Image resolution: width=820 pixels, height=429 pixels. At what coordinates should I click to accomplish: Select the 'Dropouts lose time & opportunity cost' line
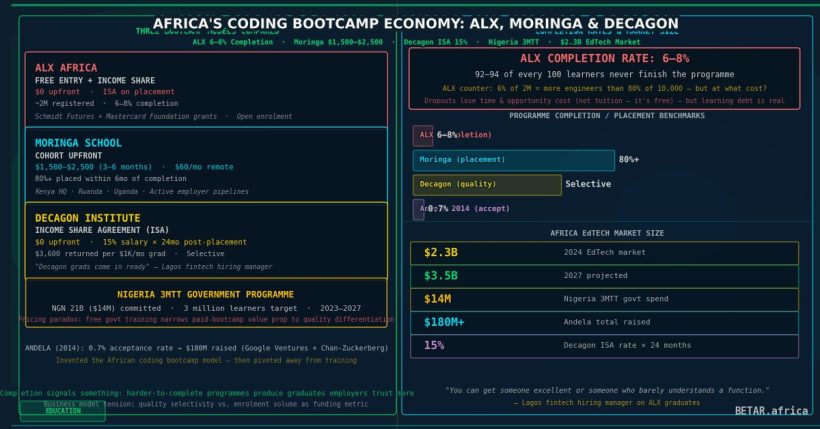pos(605,100)
